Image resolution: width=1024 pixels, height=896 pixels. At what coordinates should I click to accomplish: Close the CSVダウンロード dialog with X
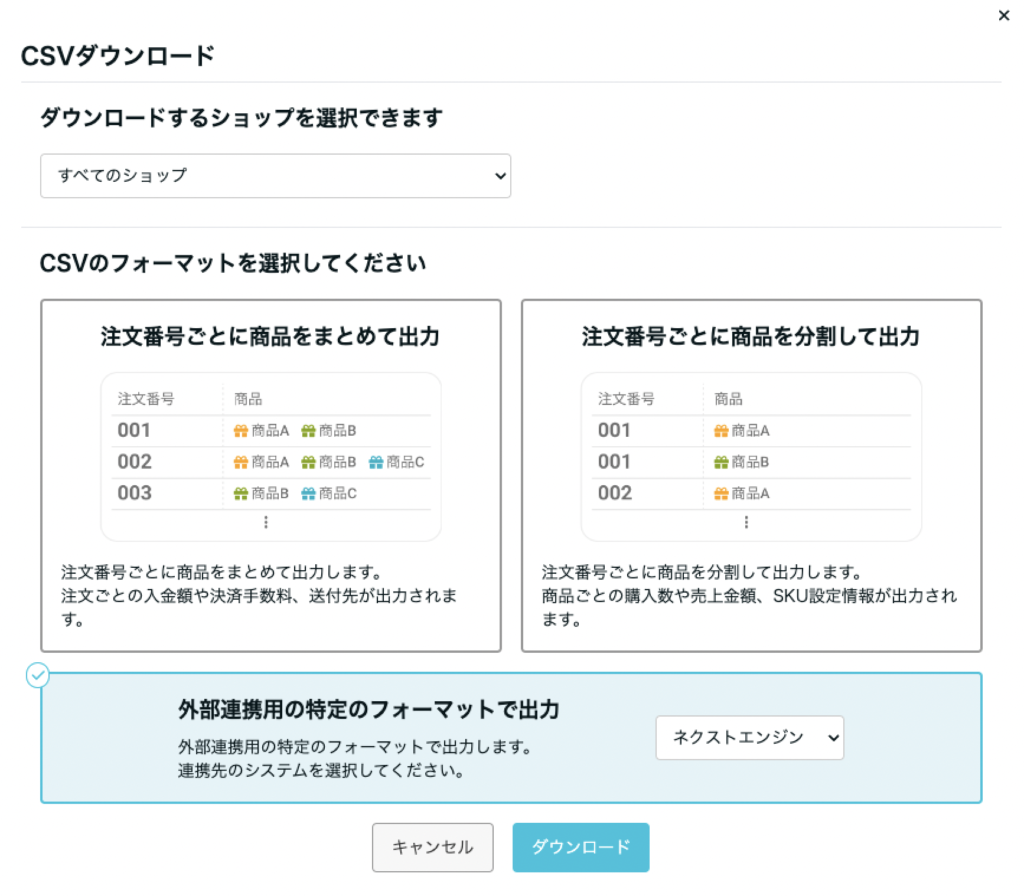[1004, 16]
